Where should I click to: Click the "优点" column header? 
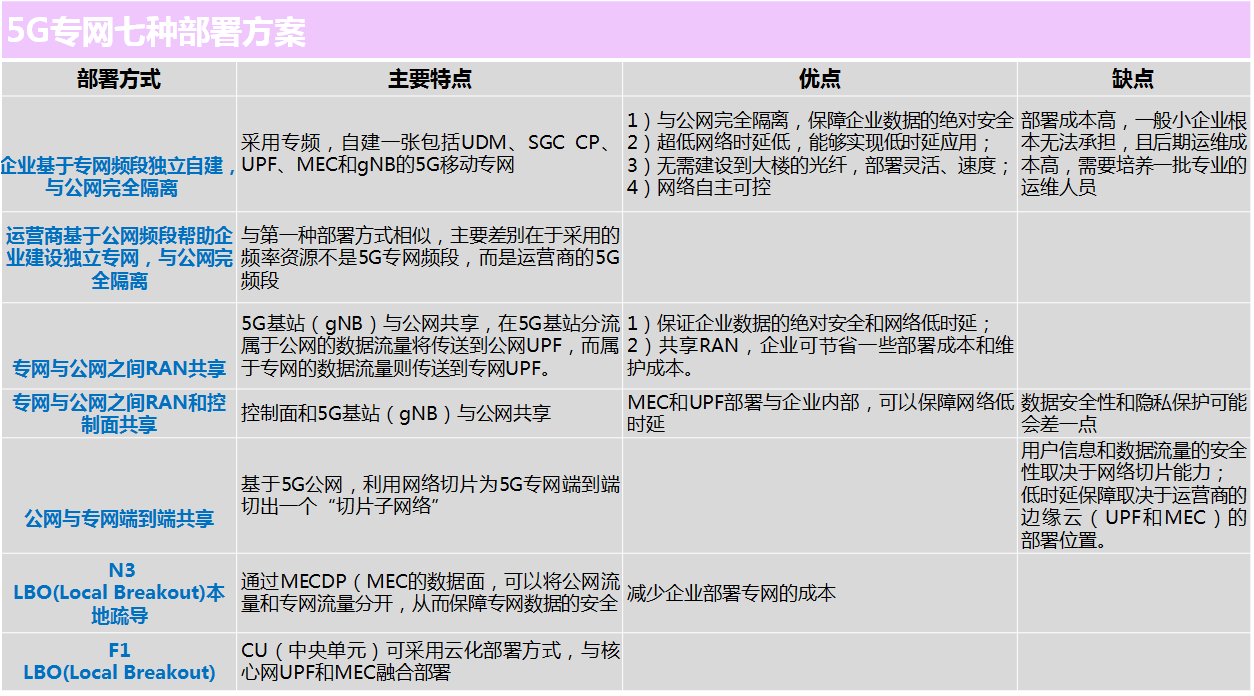pyautogui.click(x=819, y=79)
